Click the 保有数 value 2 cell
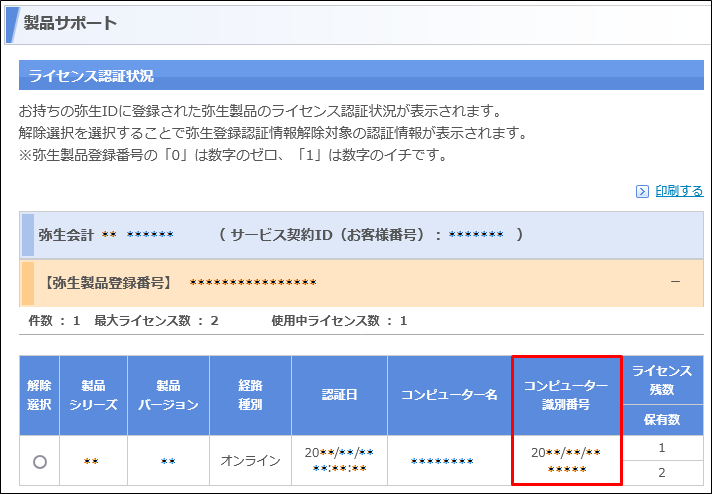The image size is (712, 494). click(x=662, y=473)
